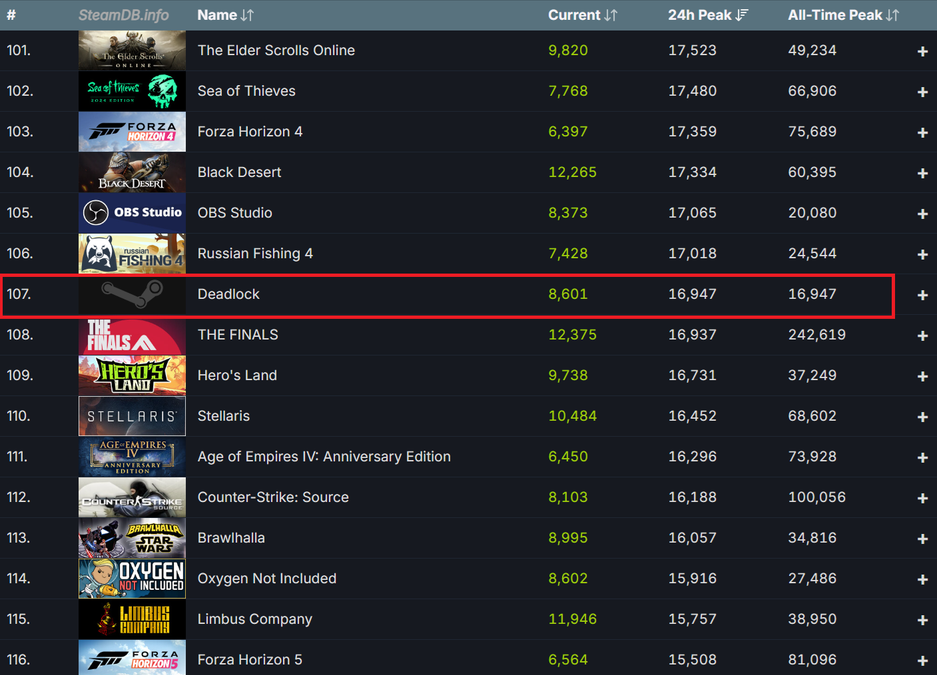Open The Elder Scrolls Online thumbnail
The image size is (937, 675).
pos(132,50)
